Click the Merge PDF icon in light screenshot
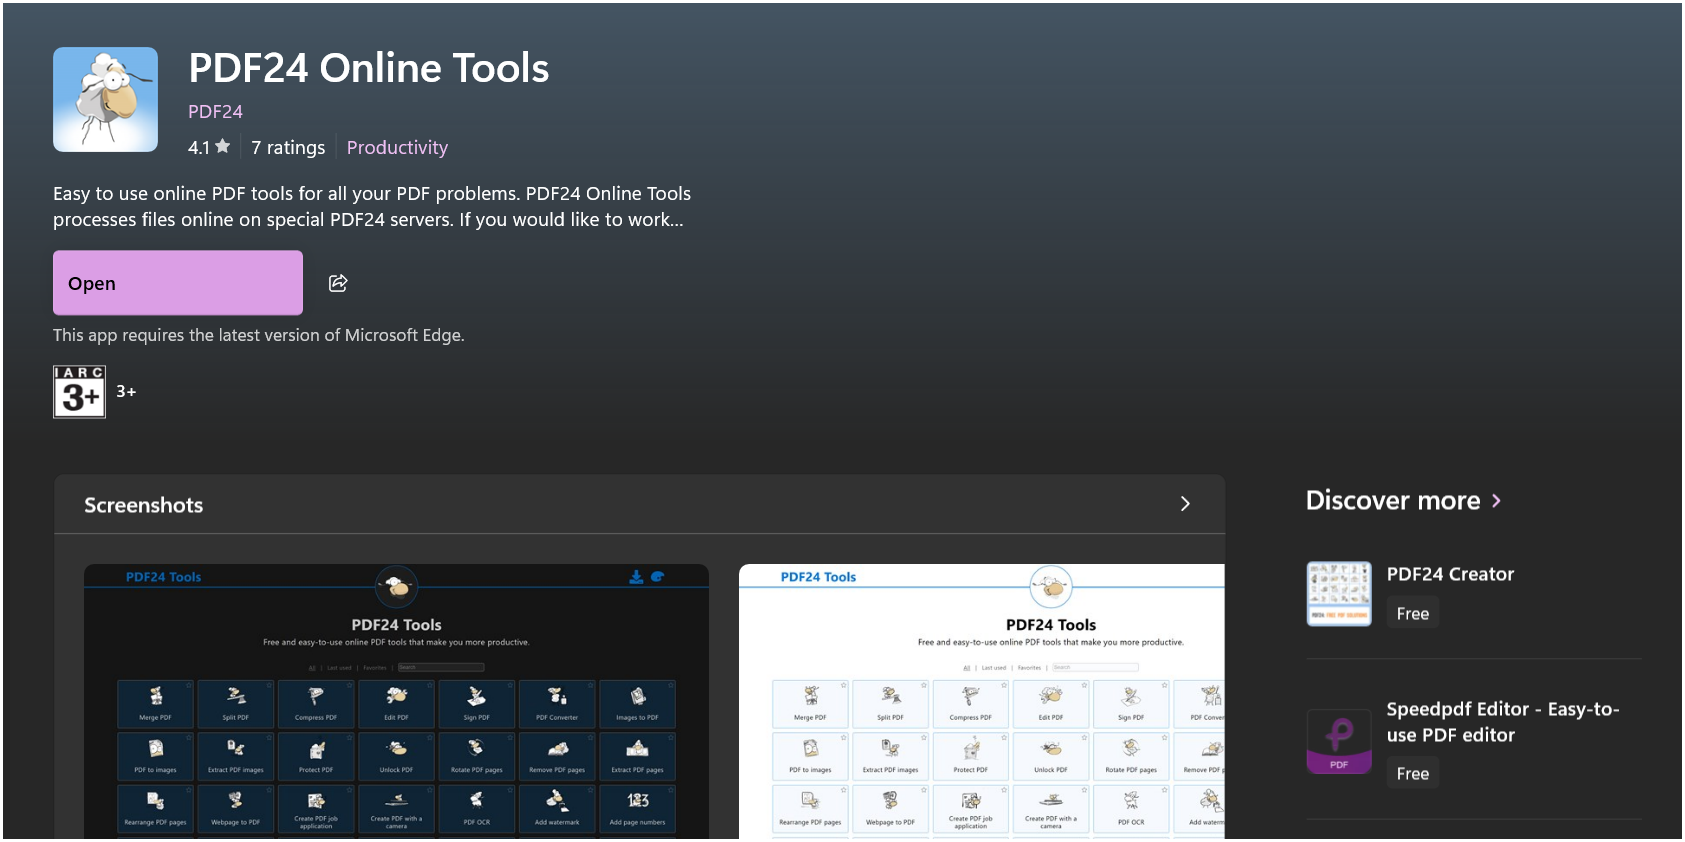The image size is (1685, 842). click(x=810, y=704)
